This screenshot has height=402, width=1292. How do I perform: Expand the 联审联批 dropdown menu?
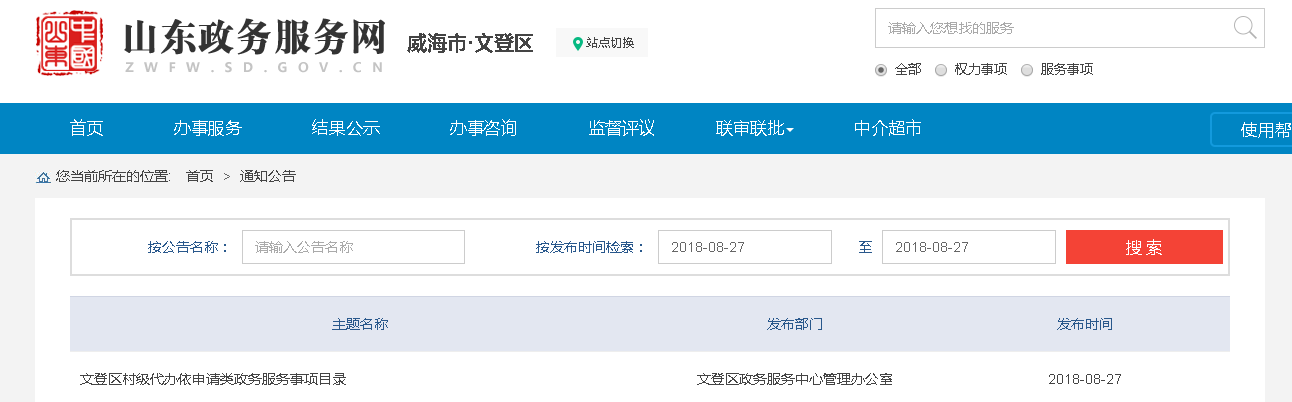click(754, 129)
